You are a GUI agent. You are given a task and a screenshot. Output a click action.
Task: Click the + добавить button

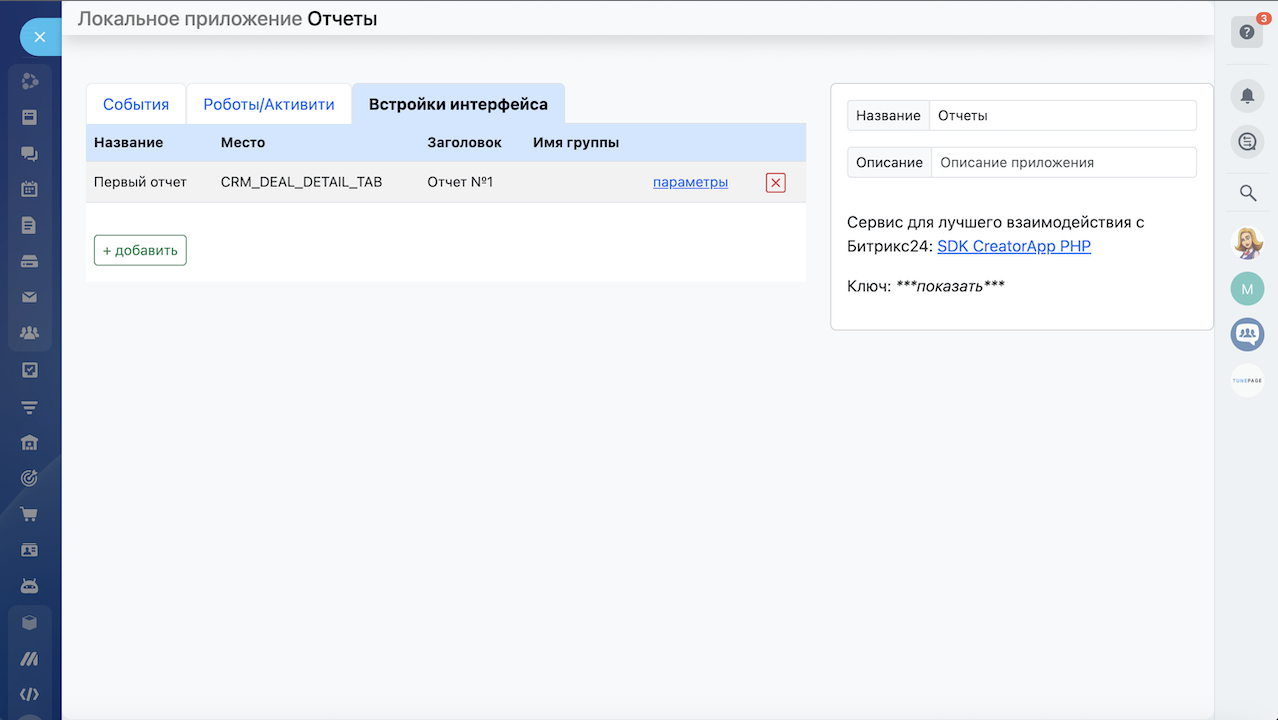click(140, 250)
